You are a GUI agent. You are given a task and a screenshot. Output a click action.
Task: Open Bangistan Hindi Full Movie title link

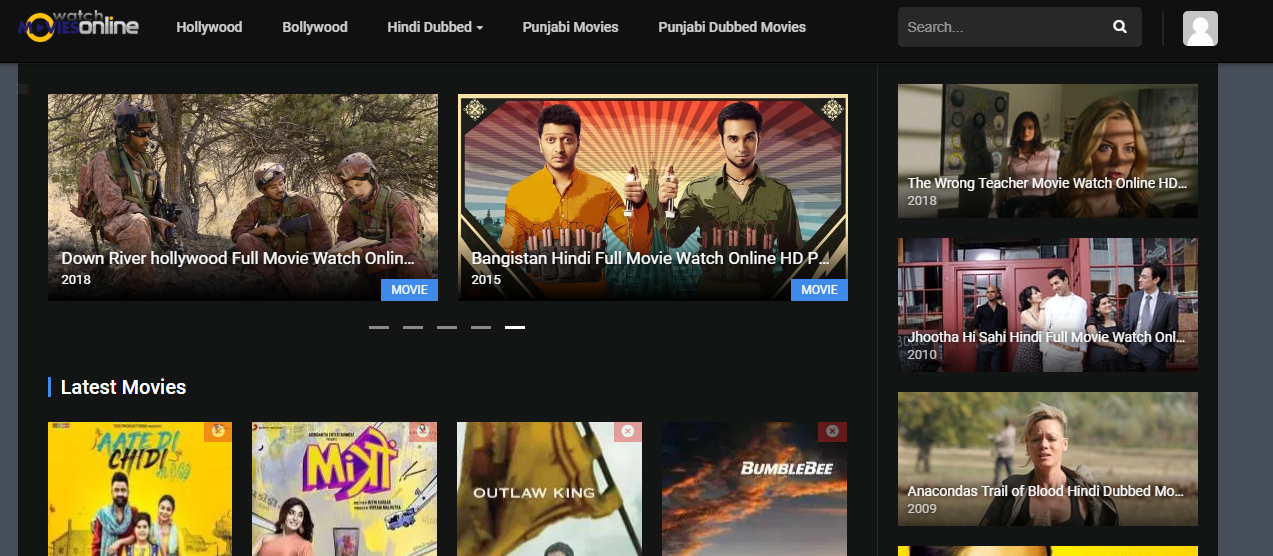(651, 258)
